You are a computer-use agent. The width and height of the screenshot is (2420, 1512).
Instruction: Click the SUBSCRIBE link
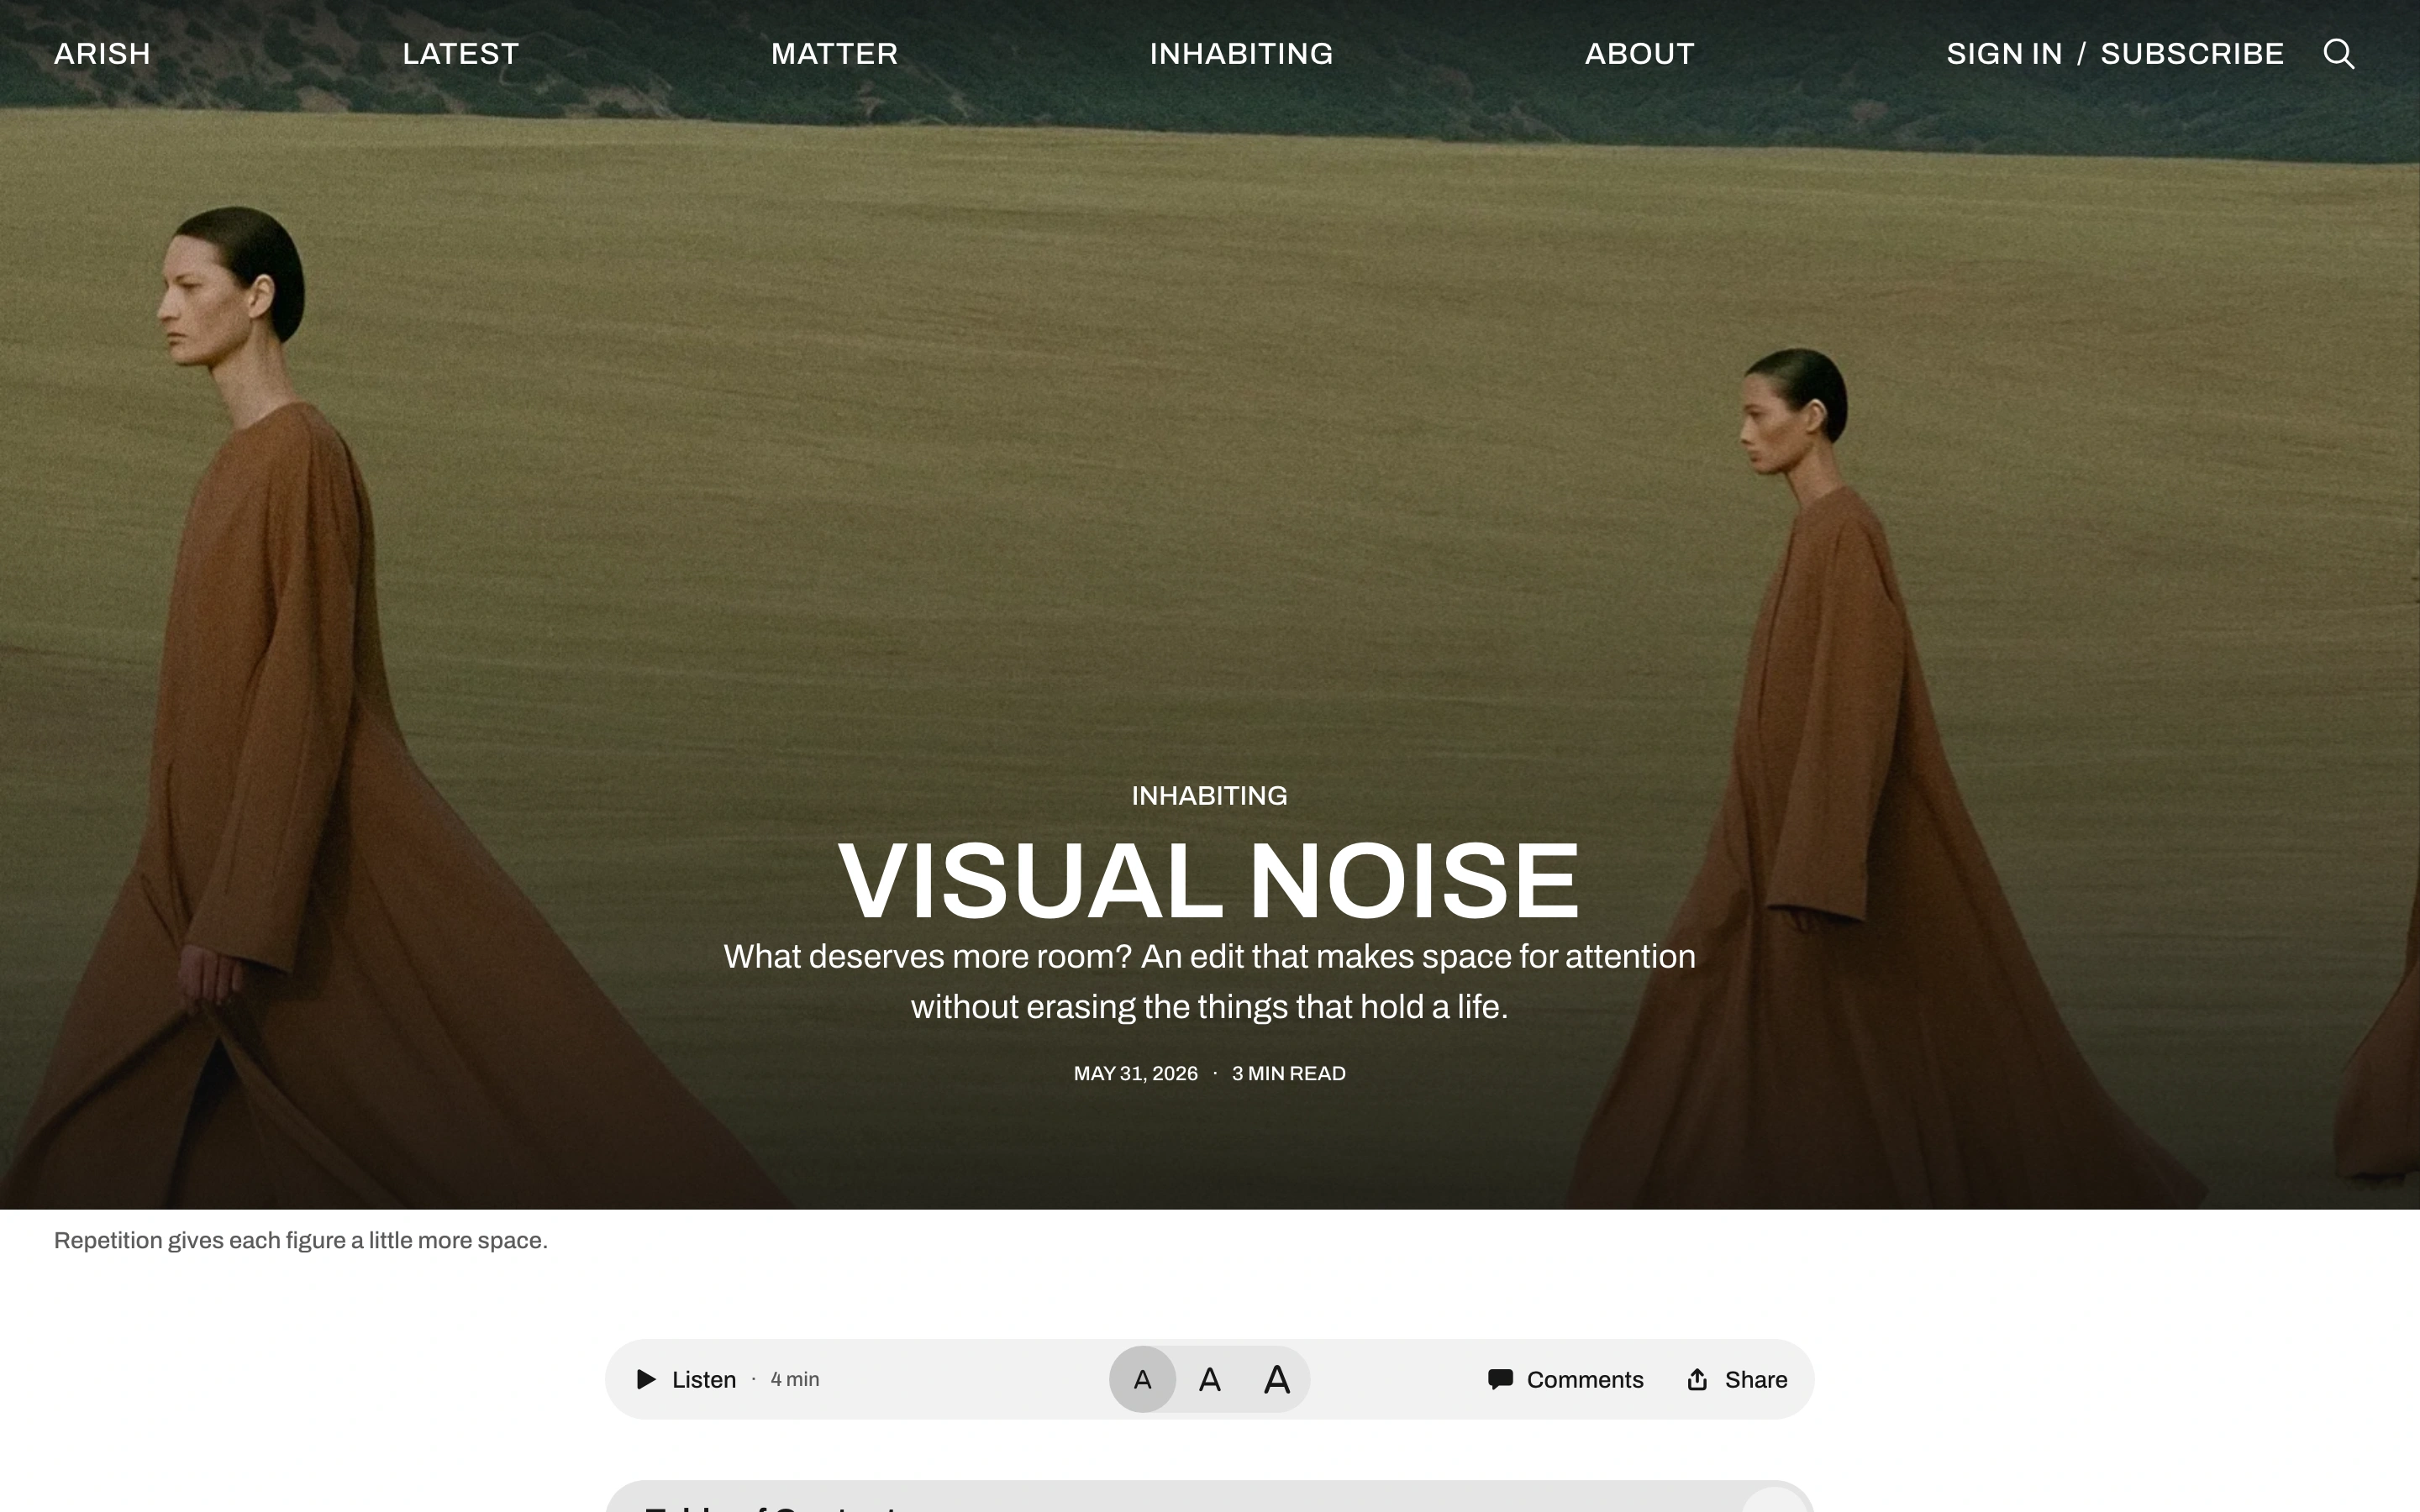click(2192, 54)
